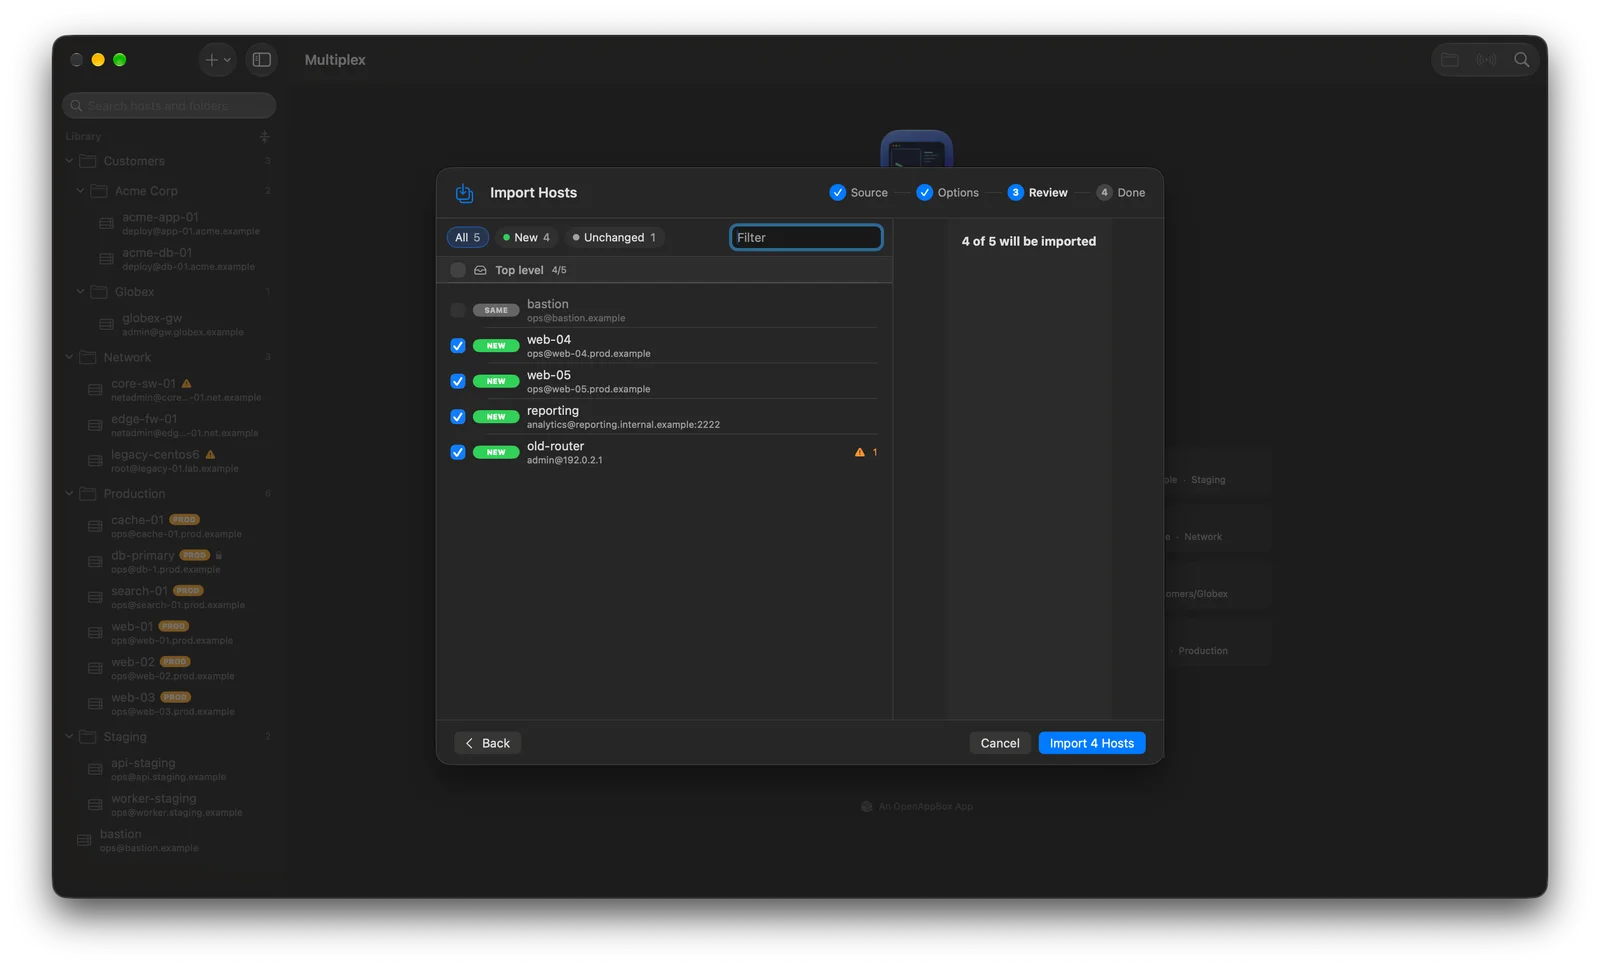
Task: Click the Library add-folder icon in sidebar
Action: [265, 136]
